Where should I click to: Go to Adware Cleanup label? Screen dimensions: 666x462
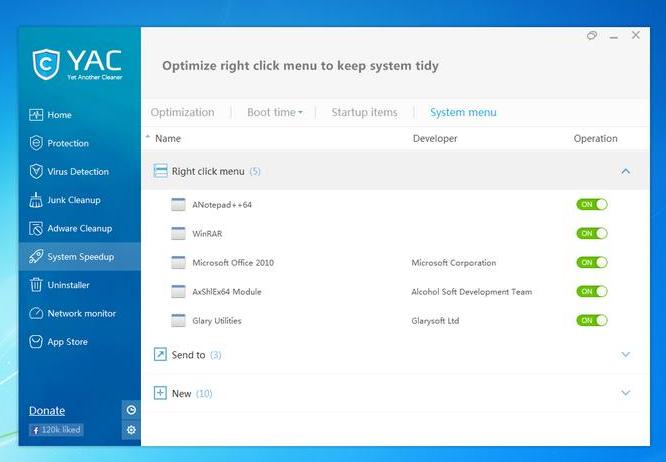(80, 228)
